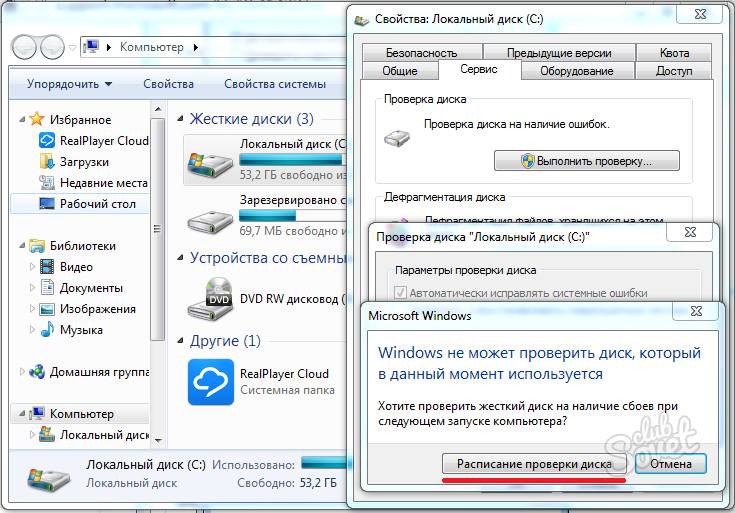Viewport: 735px width, 513px height.
Task: Expand the Изображения library
Action: pos(32,309)
